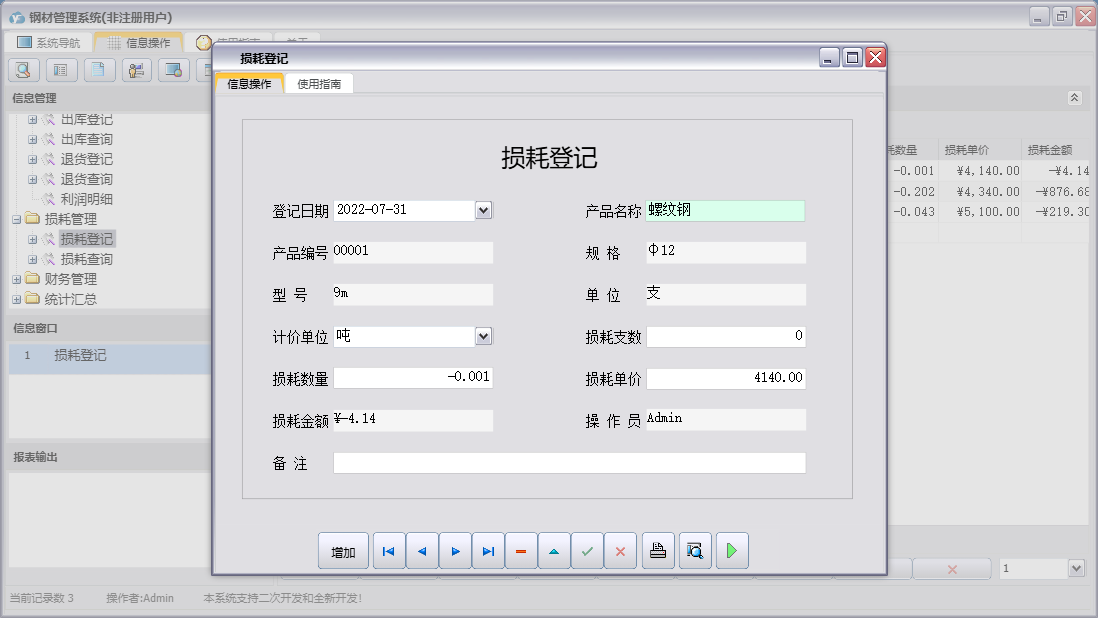Navigate to the first record
The image size is (1098, 618).
click(388, 550)
